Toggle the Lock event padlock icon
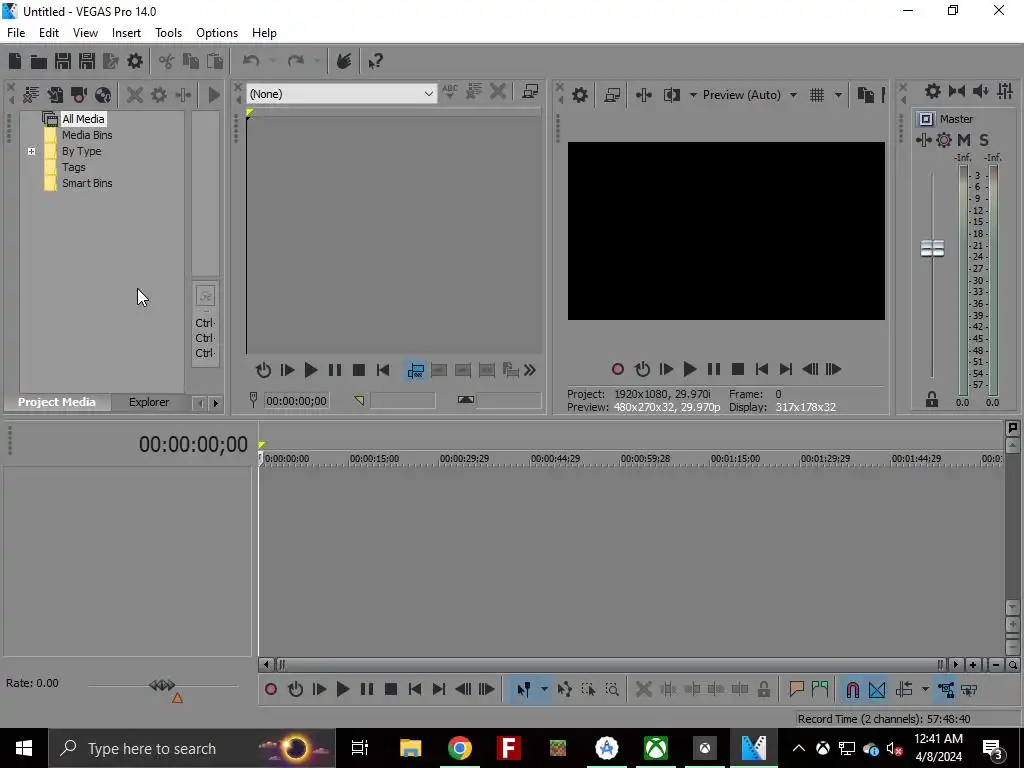The height and width of the screenshot is (768, 1024). coord(763,689)
